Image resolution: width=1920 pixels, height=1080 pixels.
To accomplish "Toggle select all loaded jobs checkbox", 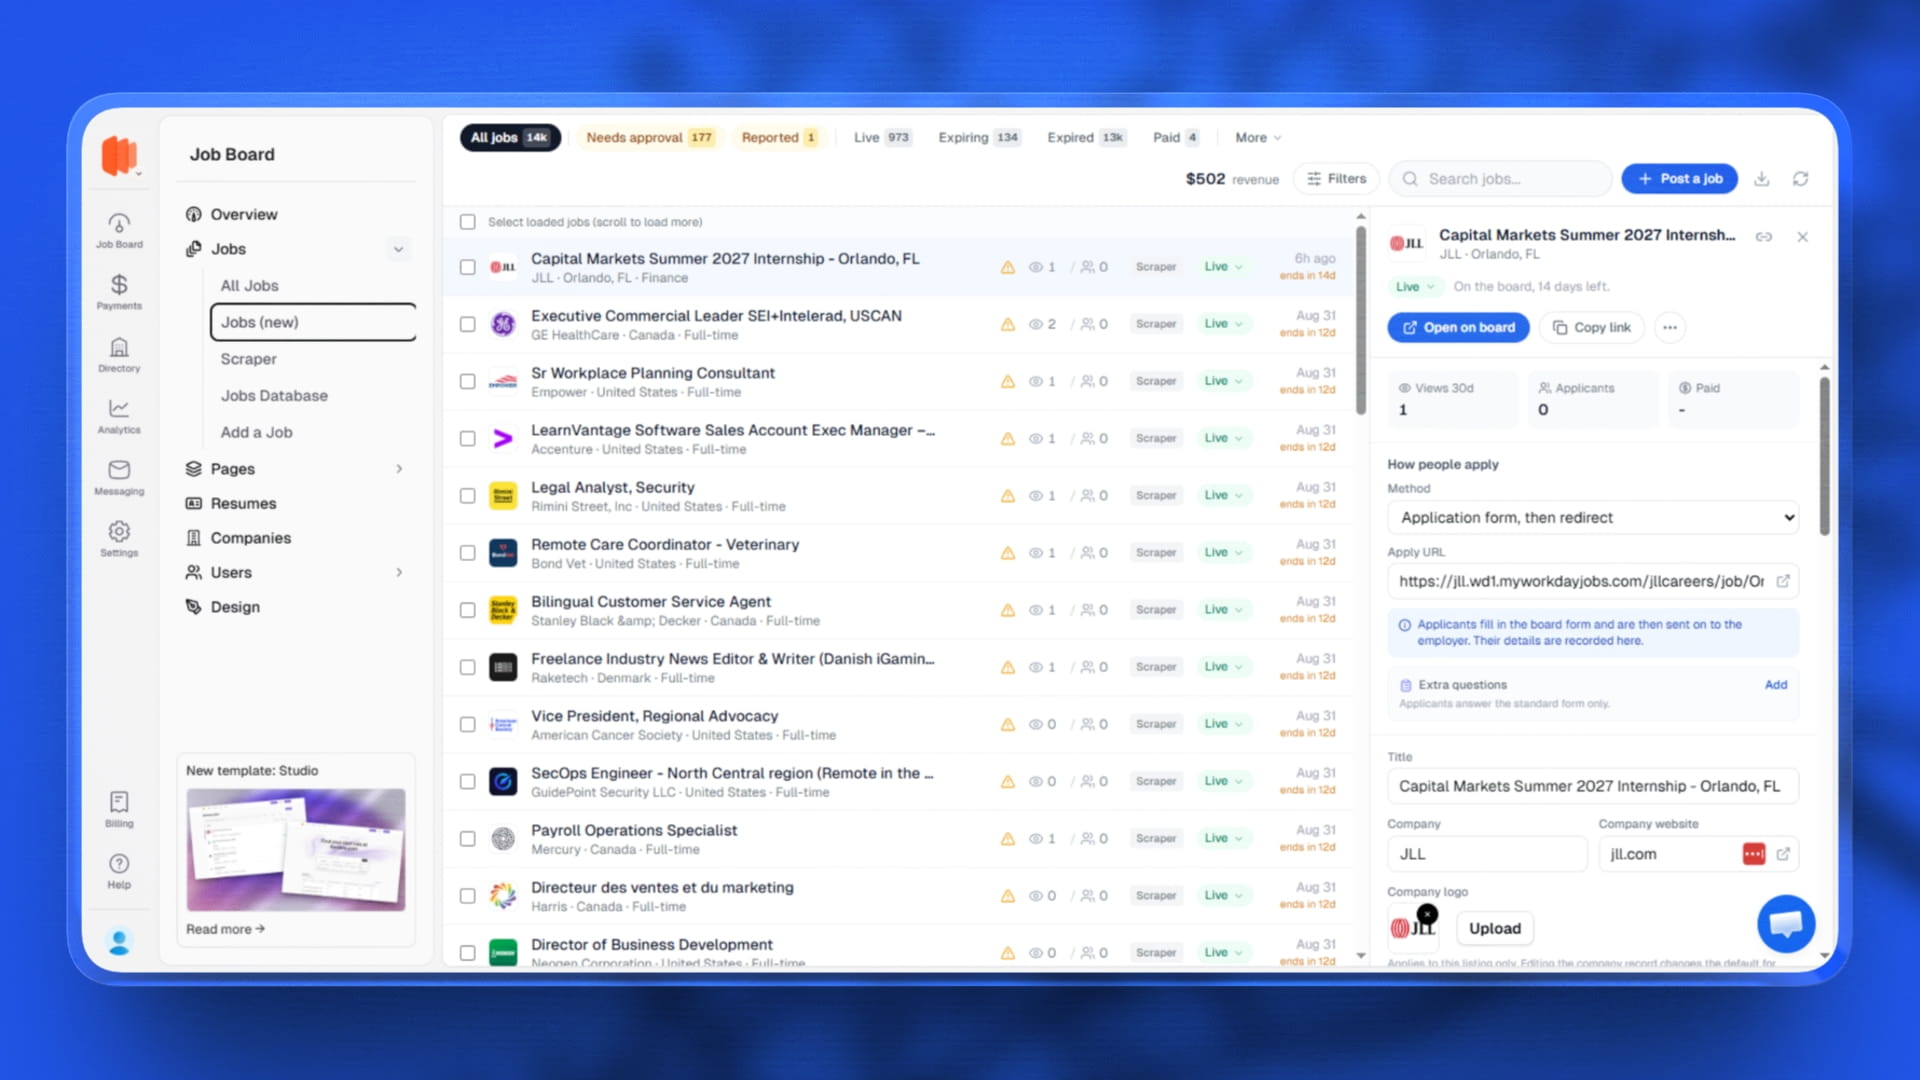I will [467, 222].
